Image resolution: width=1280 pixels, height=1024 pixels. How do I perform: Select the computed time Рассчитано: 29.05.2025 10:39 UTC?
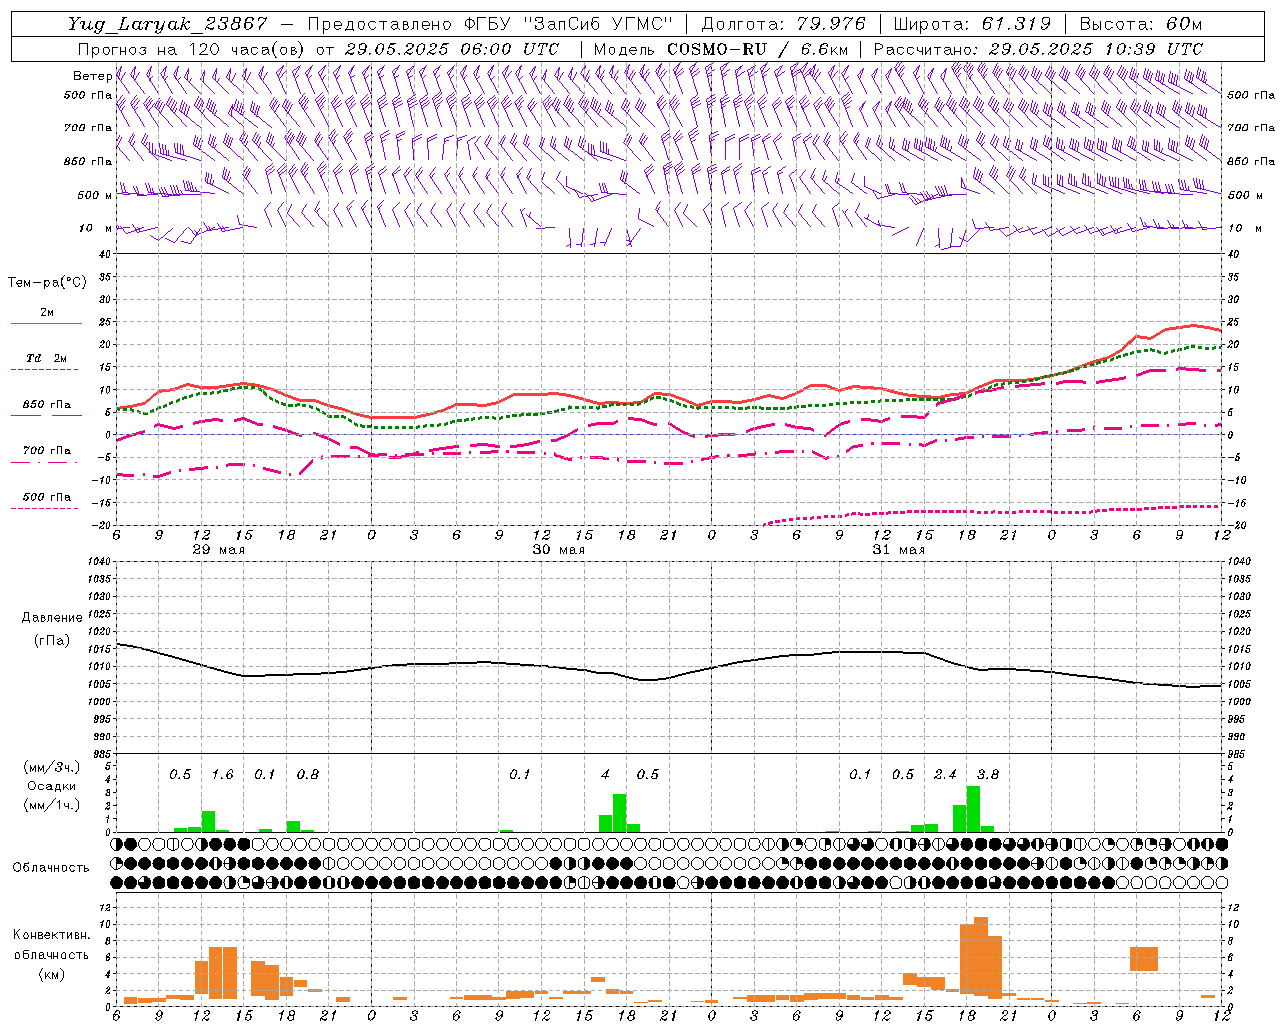pyautogui.click(x=1038, y=49)
